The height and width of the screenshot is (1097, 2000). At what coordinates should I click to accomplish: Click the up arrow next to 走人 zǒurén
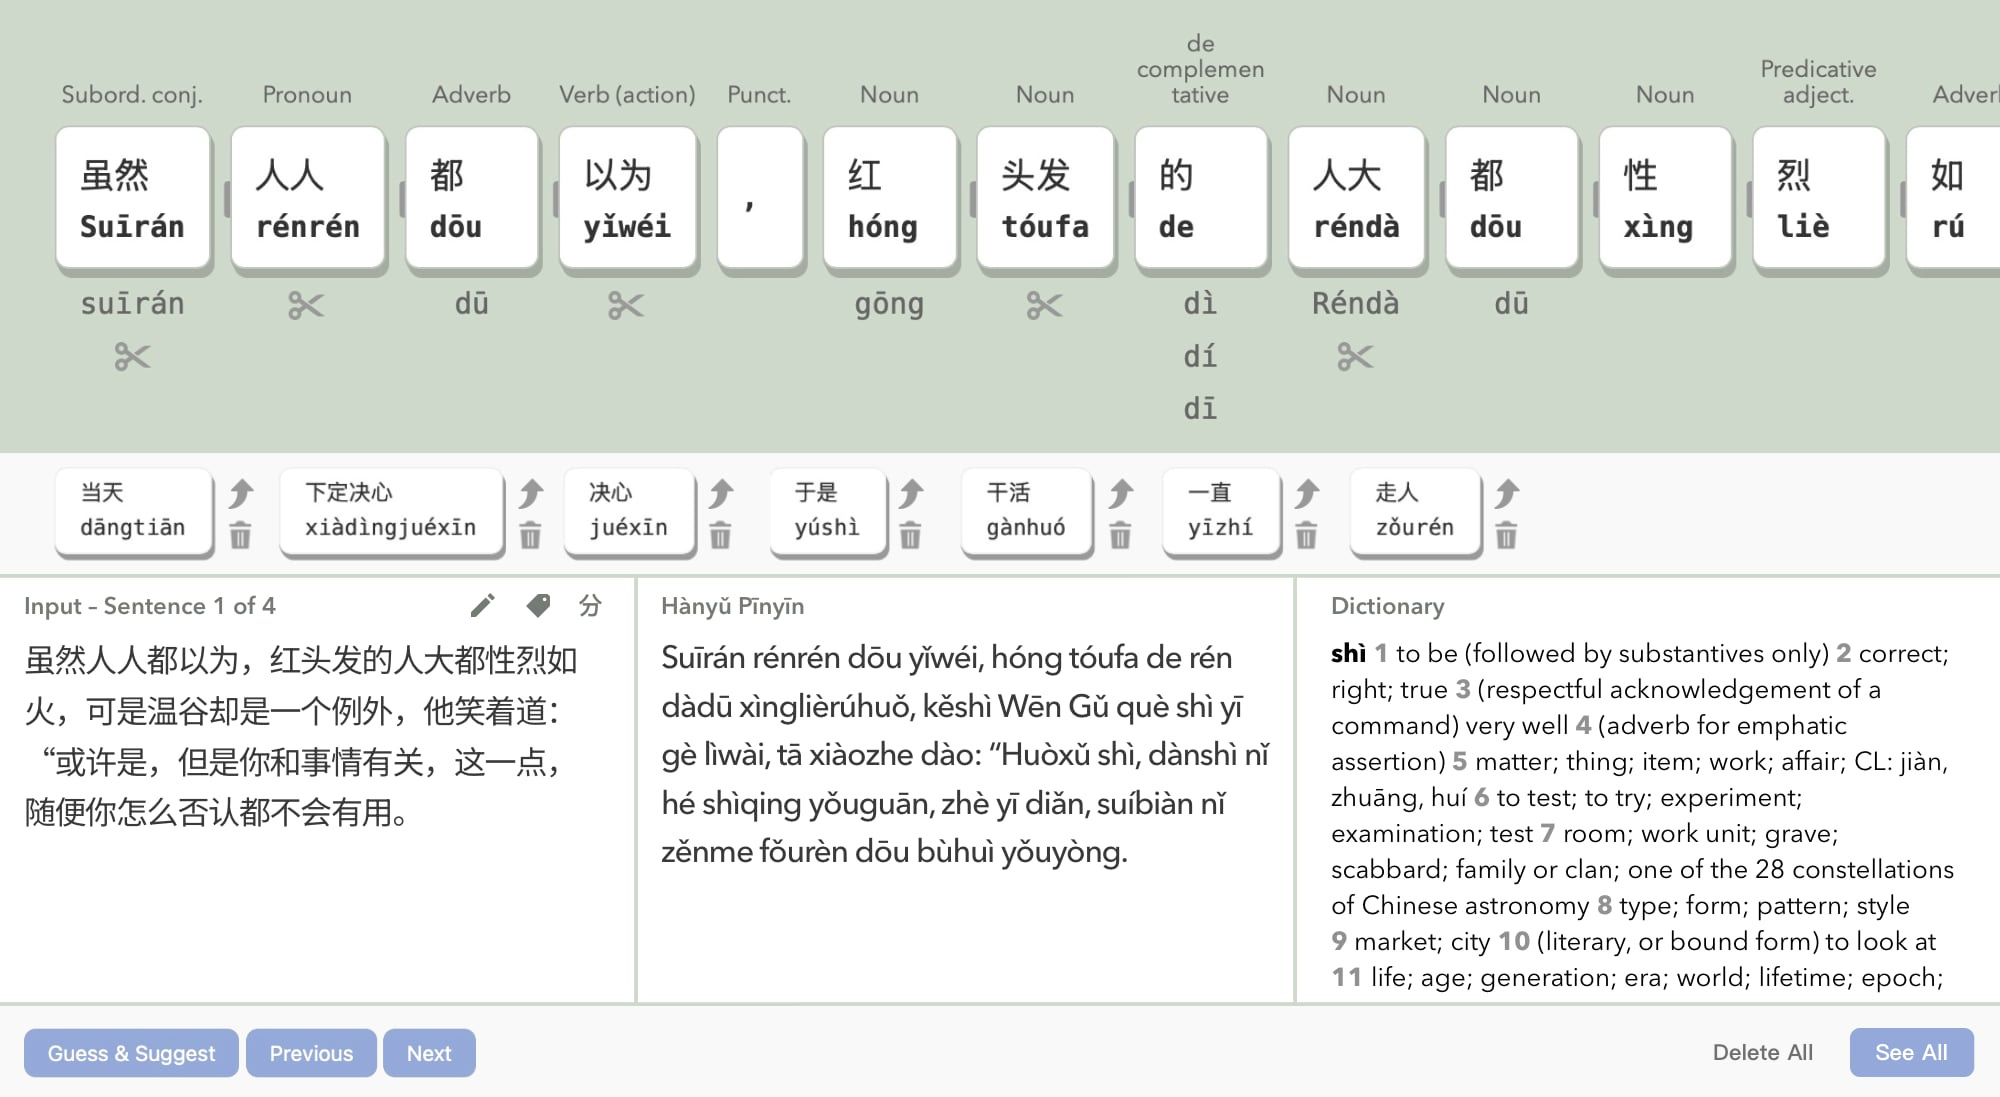[x=1507, y=493]
